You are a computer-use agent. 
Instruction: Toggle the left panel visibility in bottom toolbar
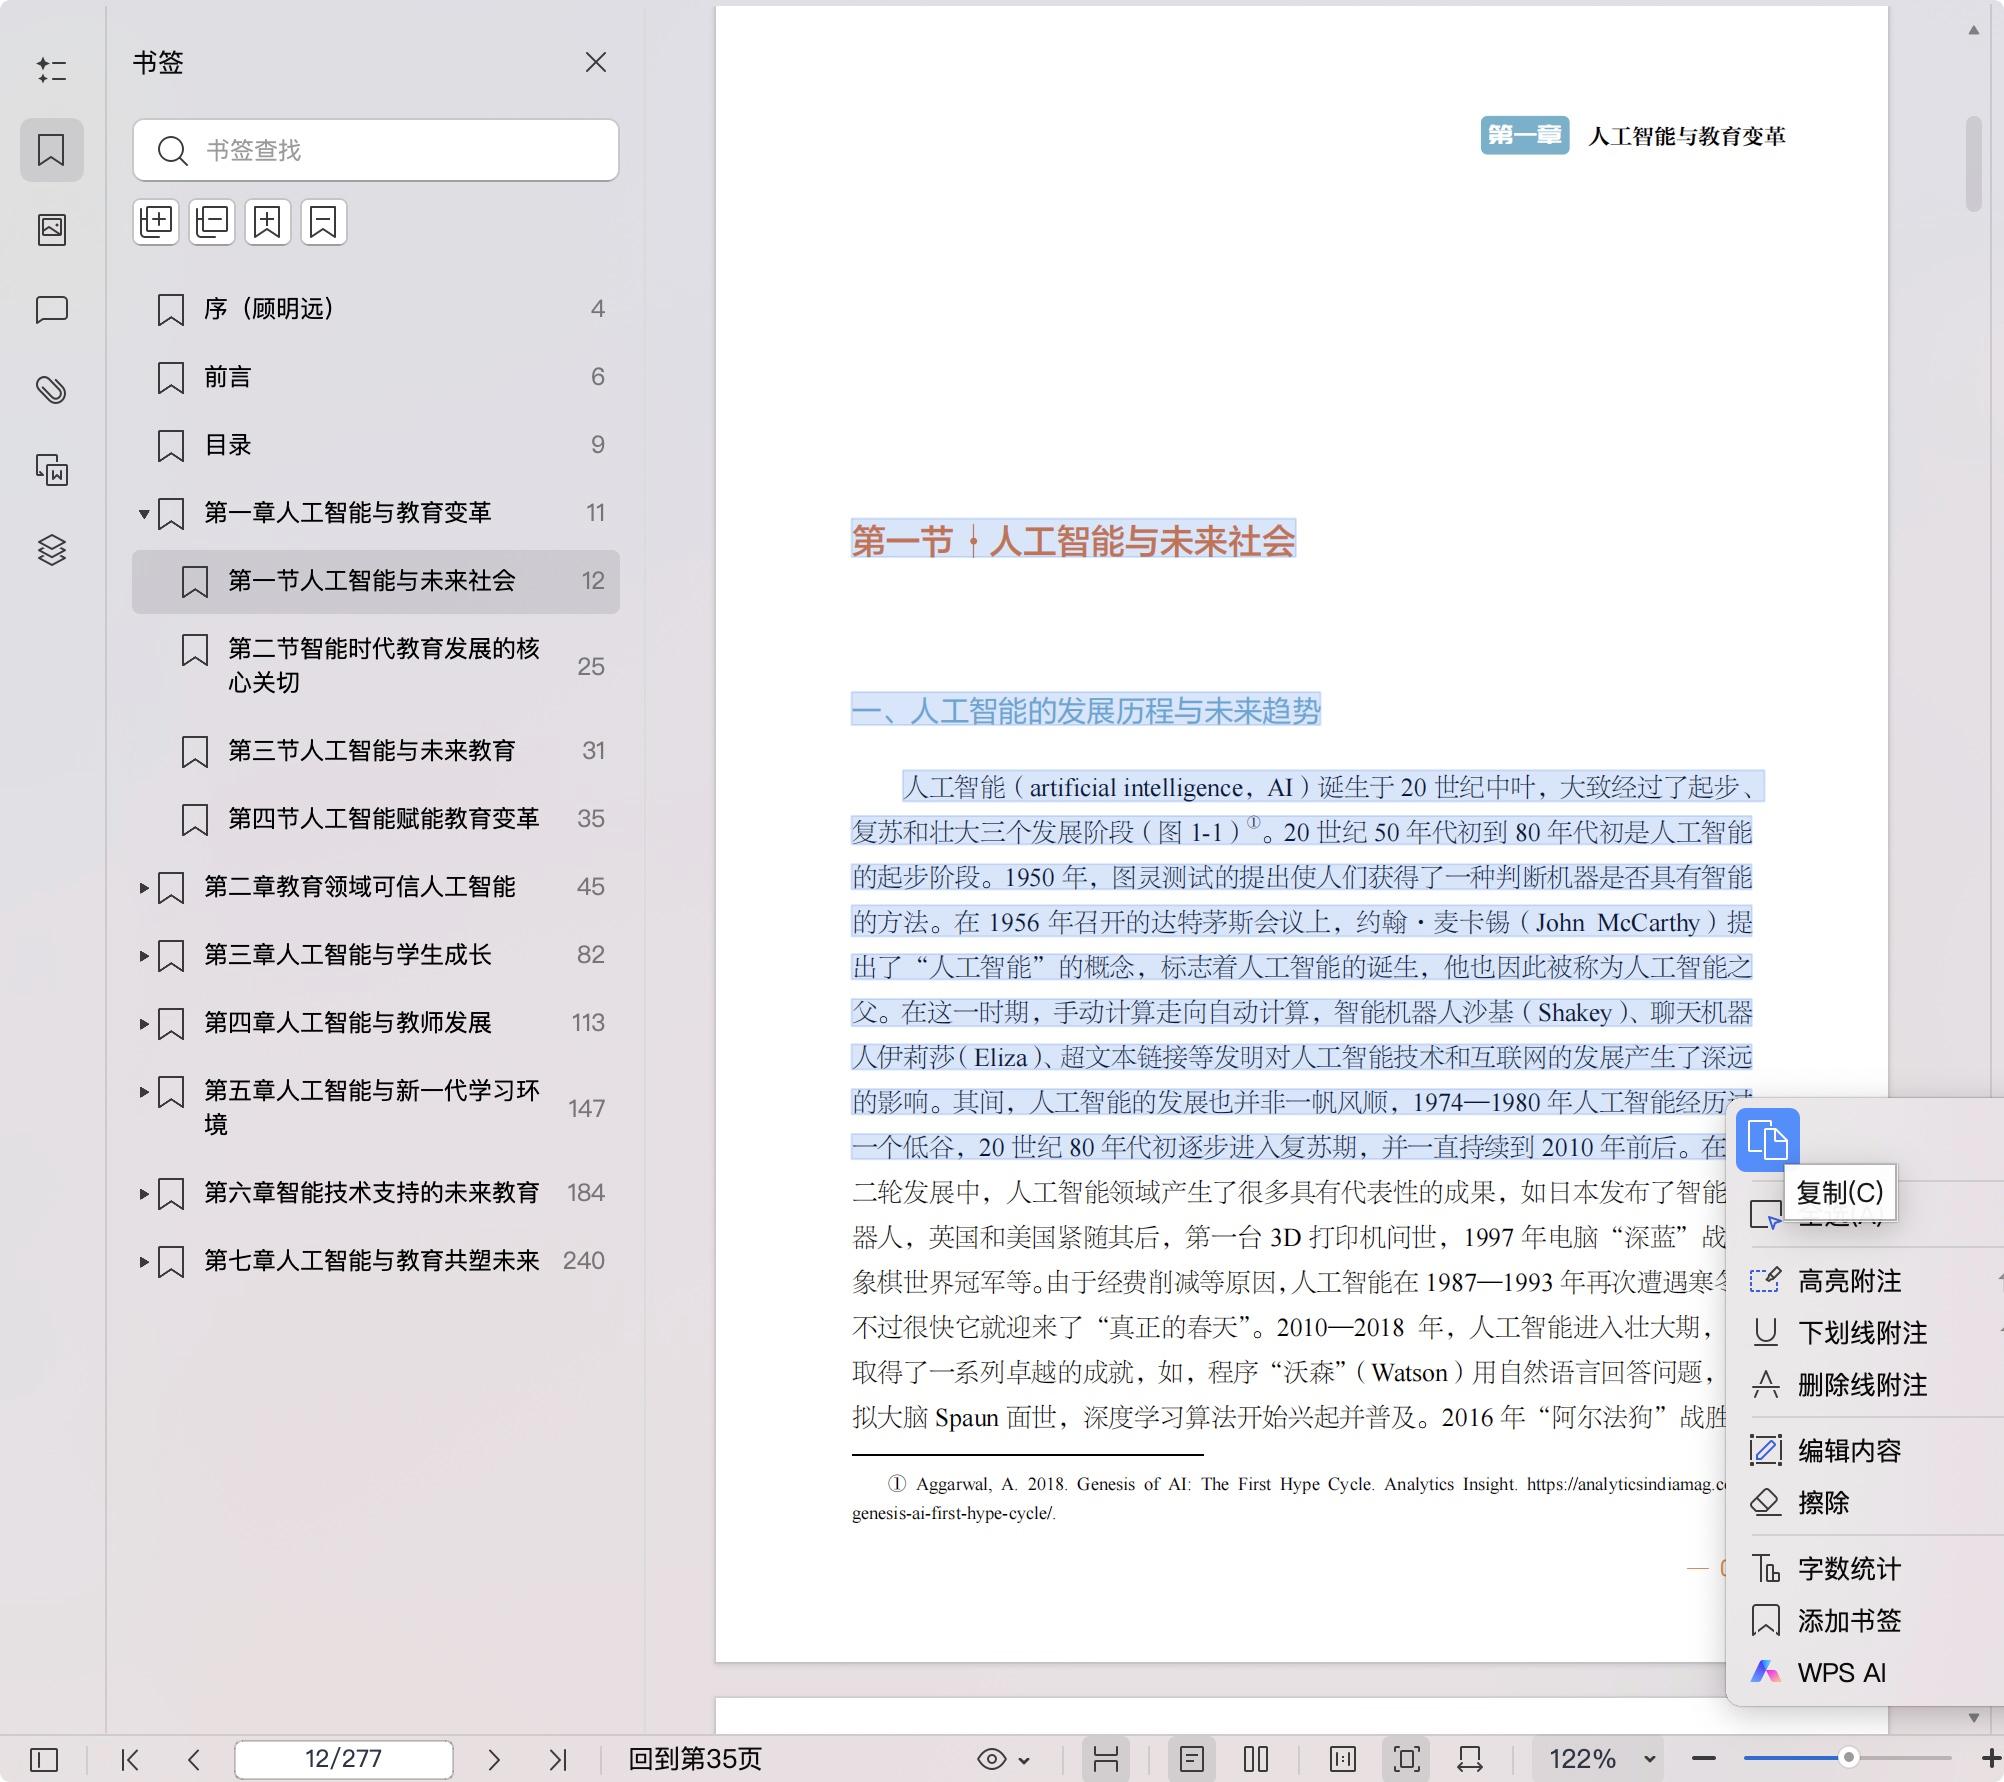[44, 1759]
